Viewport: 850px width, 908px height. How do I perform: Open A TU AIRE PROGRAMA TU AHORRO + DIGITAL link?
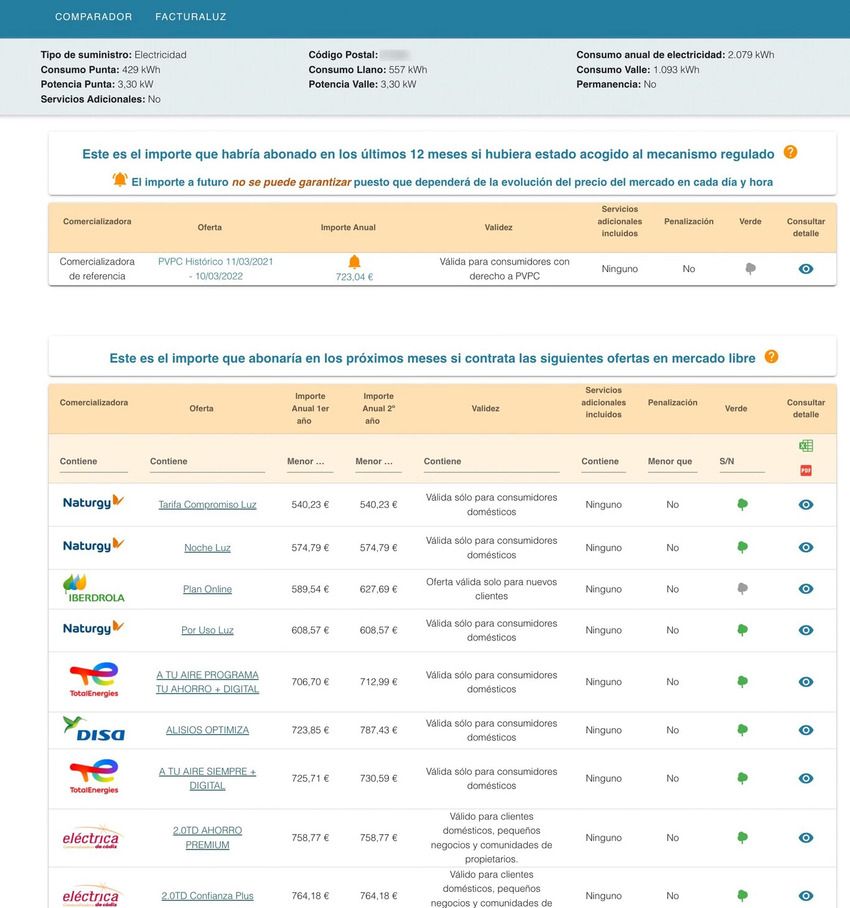207,682
